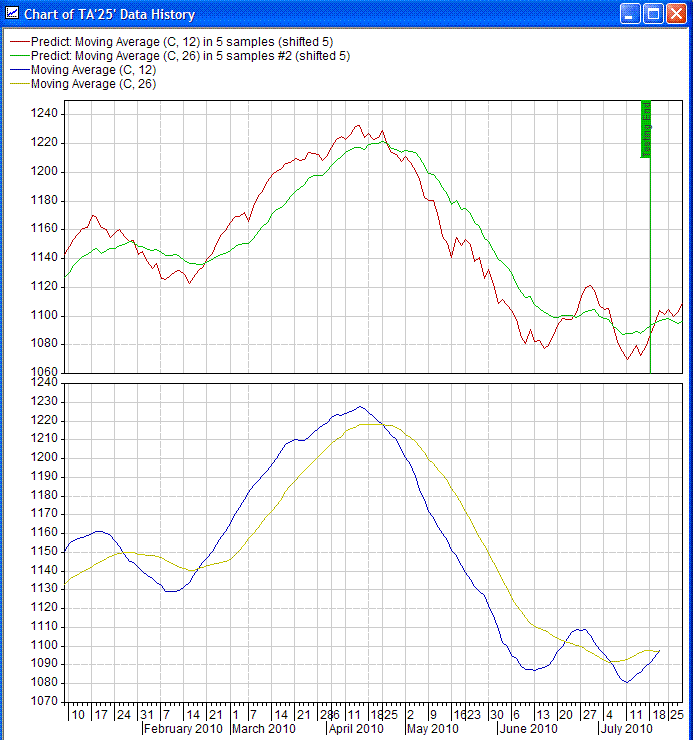This screenshot has width=693, height=740.
Task: Click the 'June 2010' time axis label
Action: pos(528,729)
